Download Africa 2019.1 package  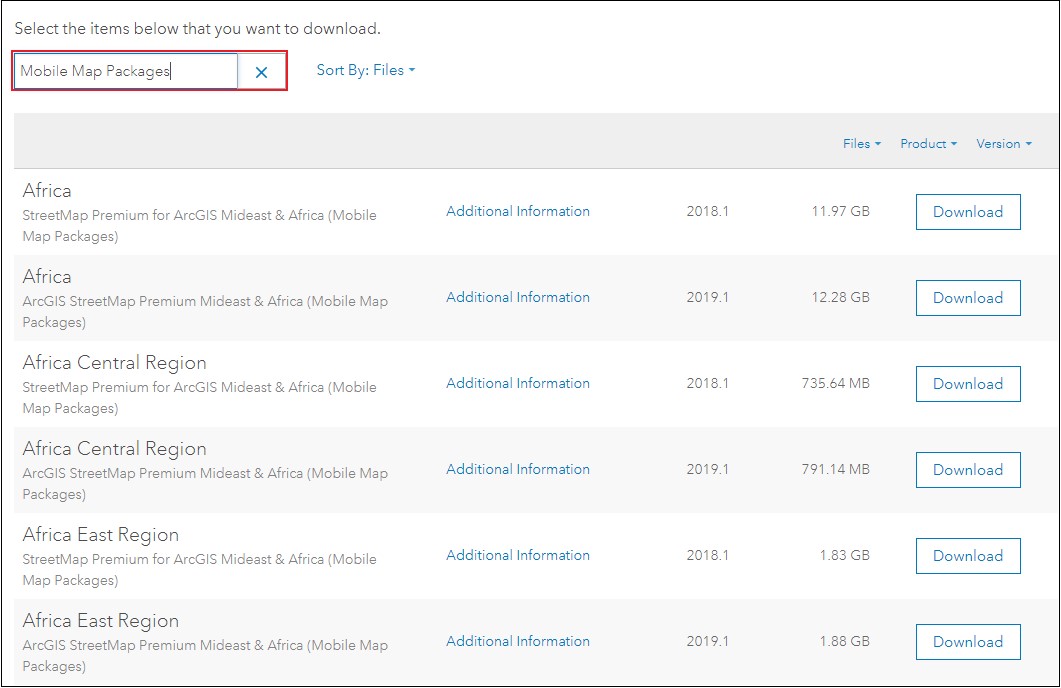pyautogui.click(x=968, y=298)
